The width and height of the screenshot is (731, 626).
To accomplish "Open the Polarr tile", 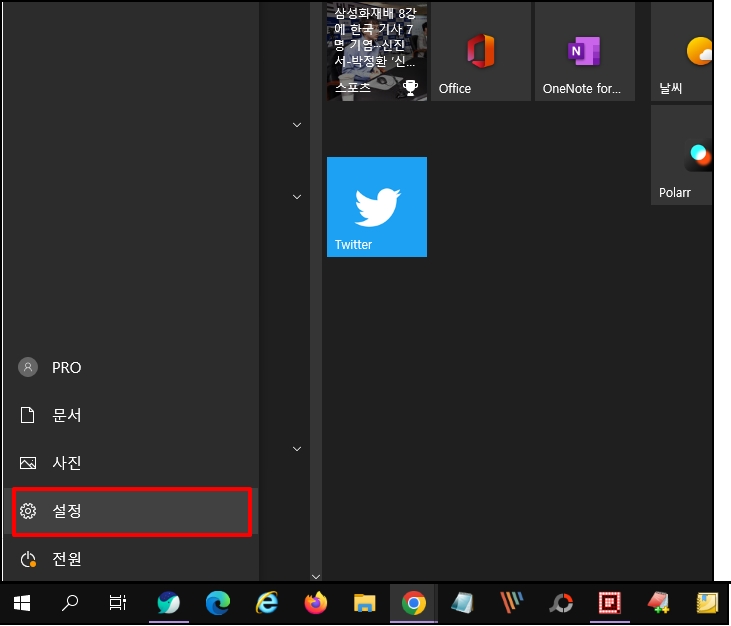I will click(x=682, y=155).
